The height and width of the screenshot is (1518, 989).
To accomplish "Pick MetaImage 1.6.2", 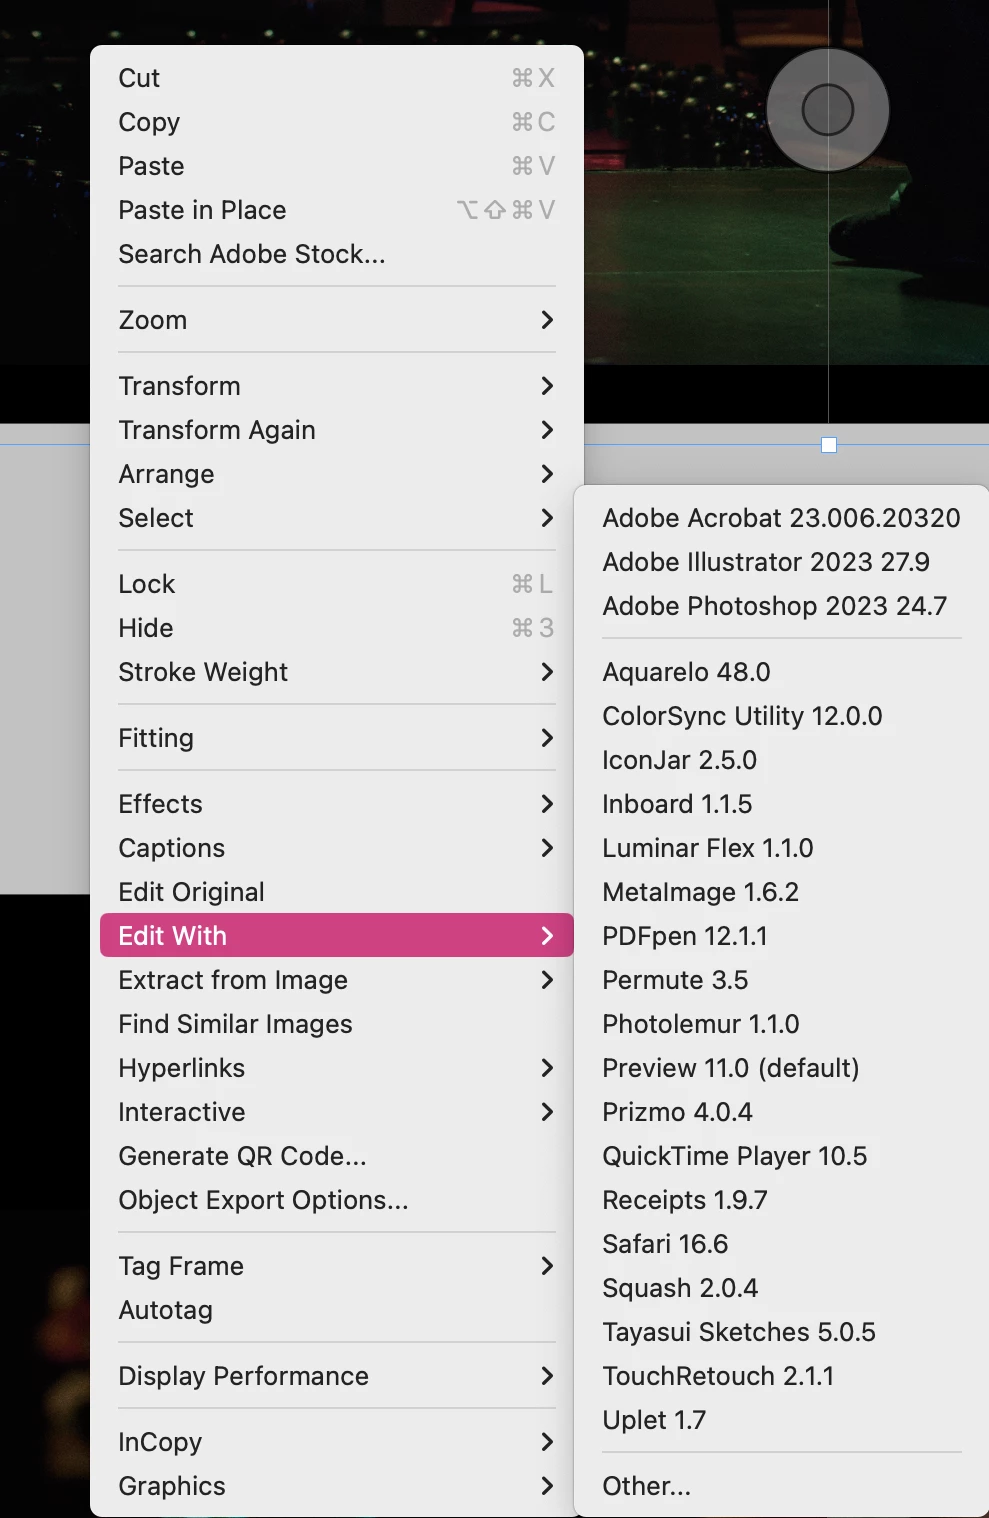I will click(x=782, y=892).
